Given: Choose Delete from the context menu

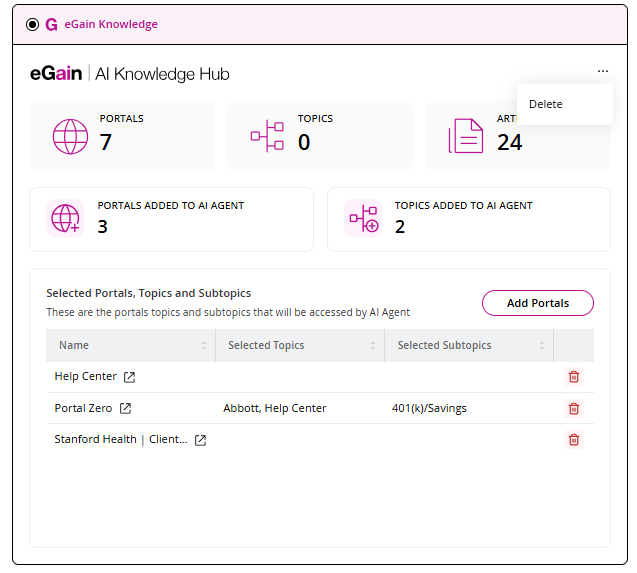Looking at the screenshot, I should pos(546,104).
